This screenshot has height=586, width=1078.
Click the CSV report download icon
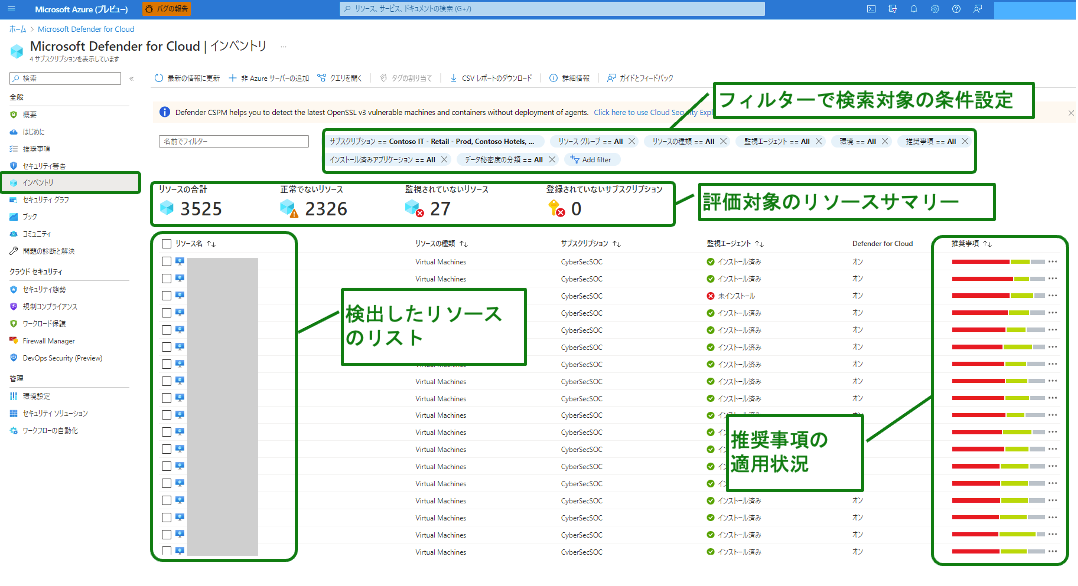tap(454, 78)
